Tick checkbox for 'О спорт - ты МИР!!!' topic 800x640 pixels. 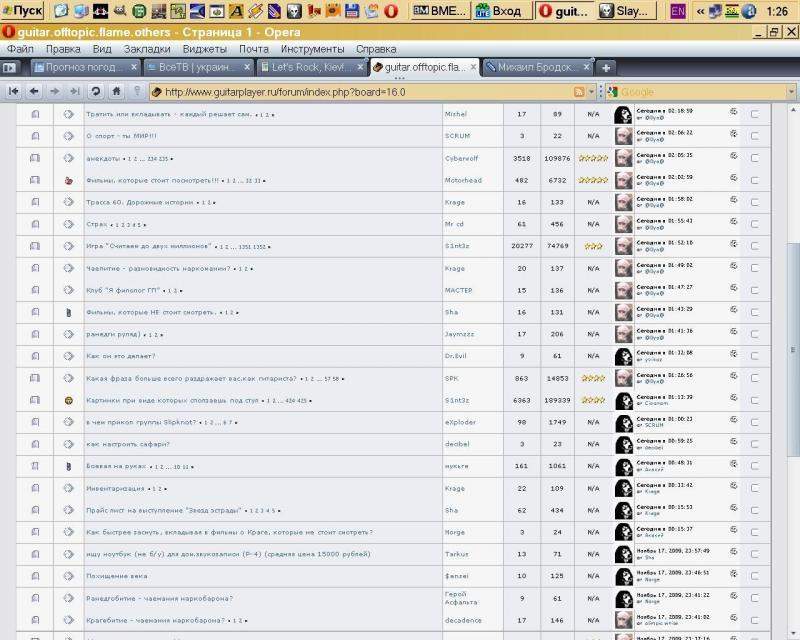click(754, 136)
